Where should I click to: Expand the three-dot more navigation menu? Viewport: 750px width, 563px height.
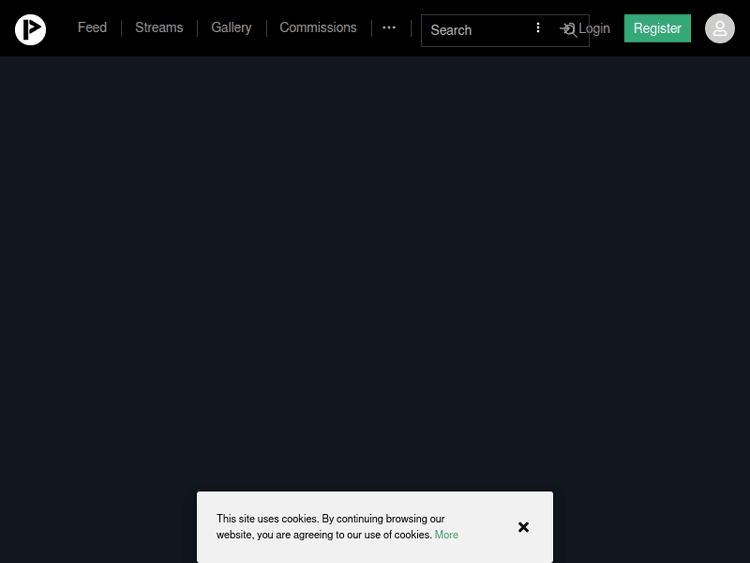389,28
